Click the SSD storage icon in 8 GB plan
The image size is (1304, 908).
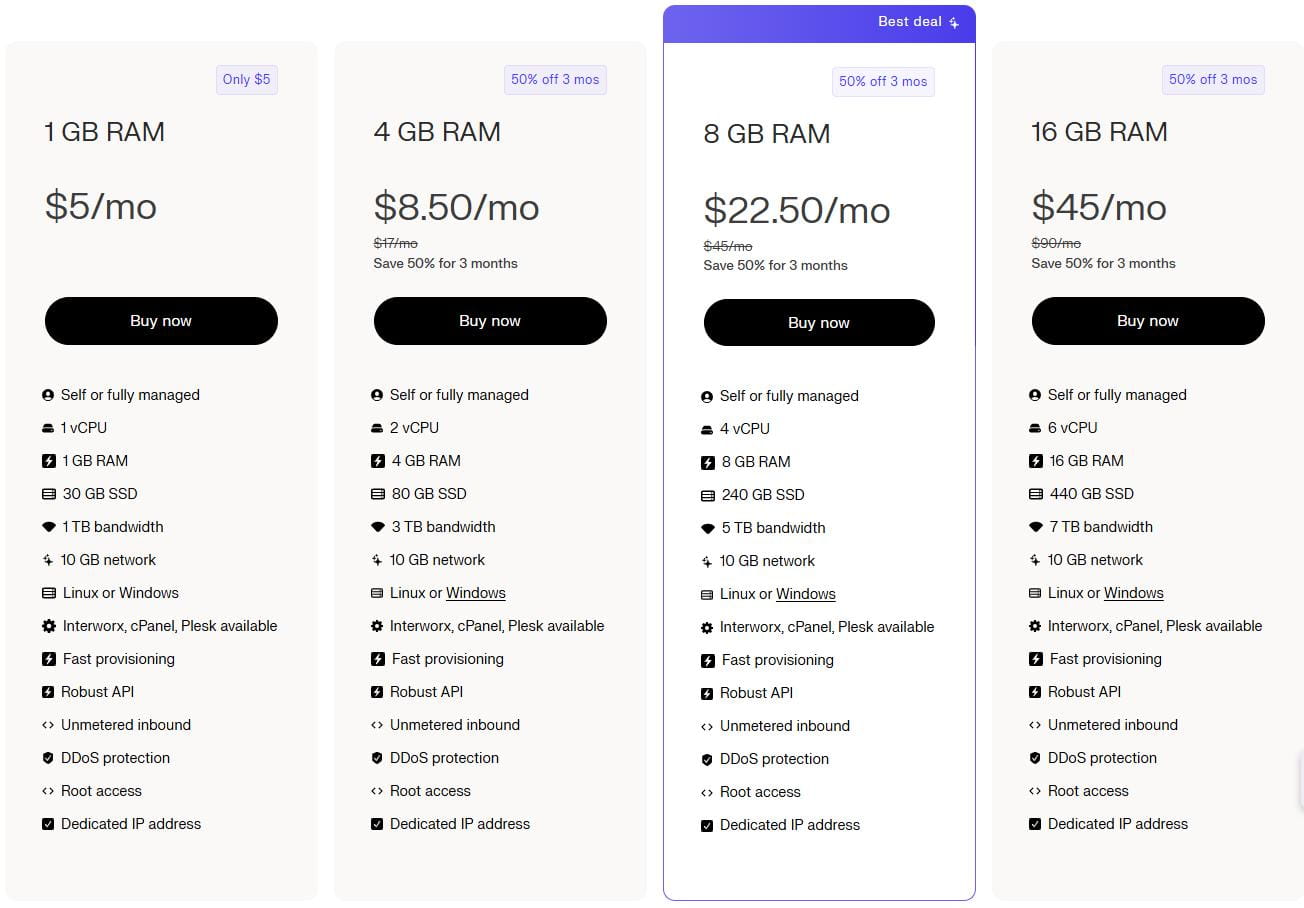(x=708, y=495)
